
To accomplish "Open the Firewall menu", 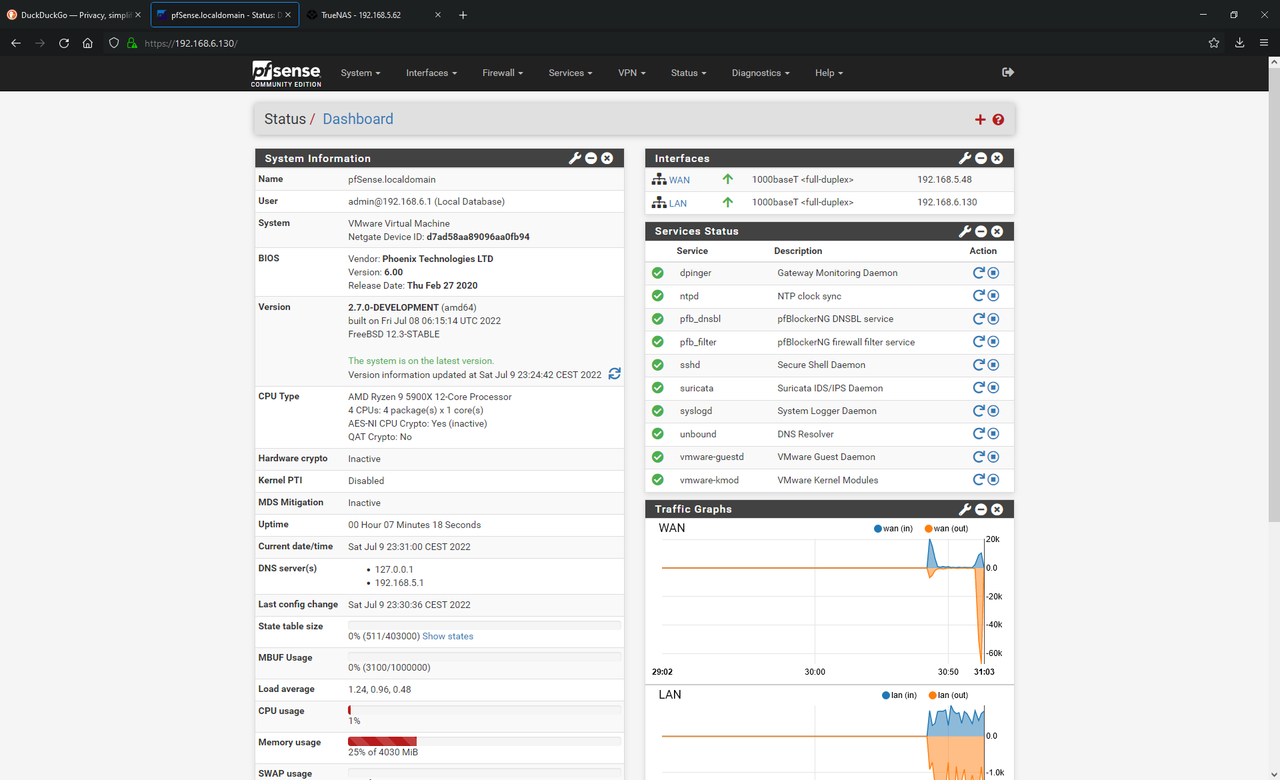I will [502, 73].
